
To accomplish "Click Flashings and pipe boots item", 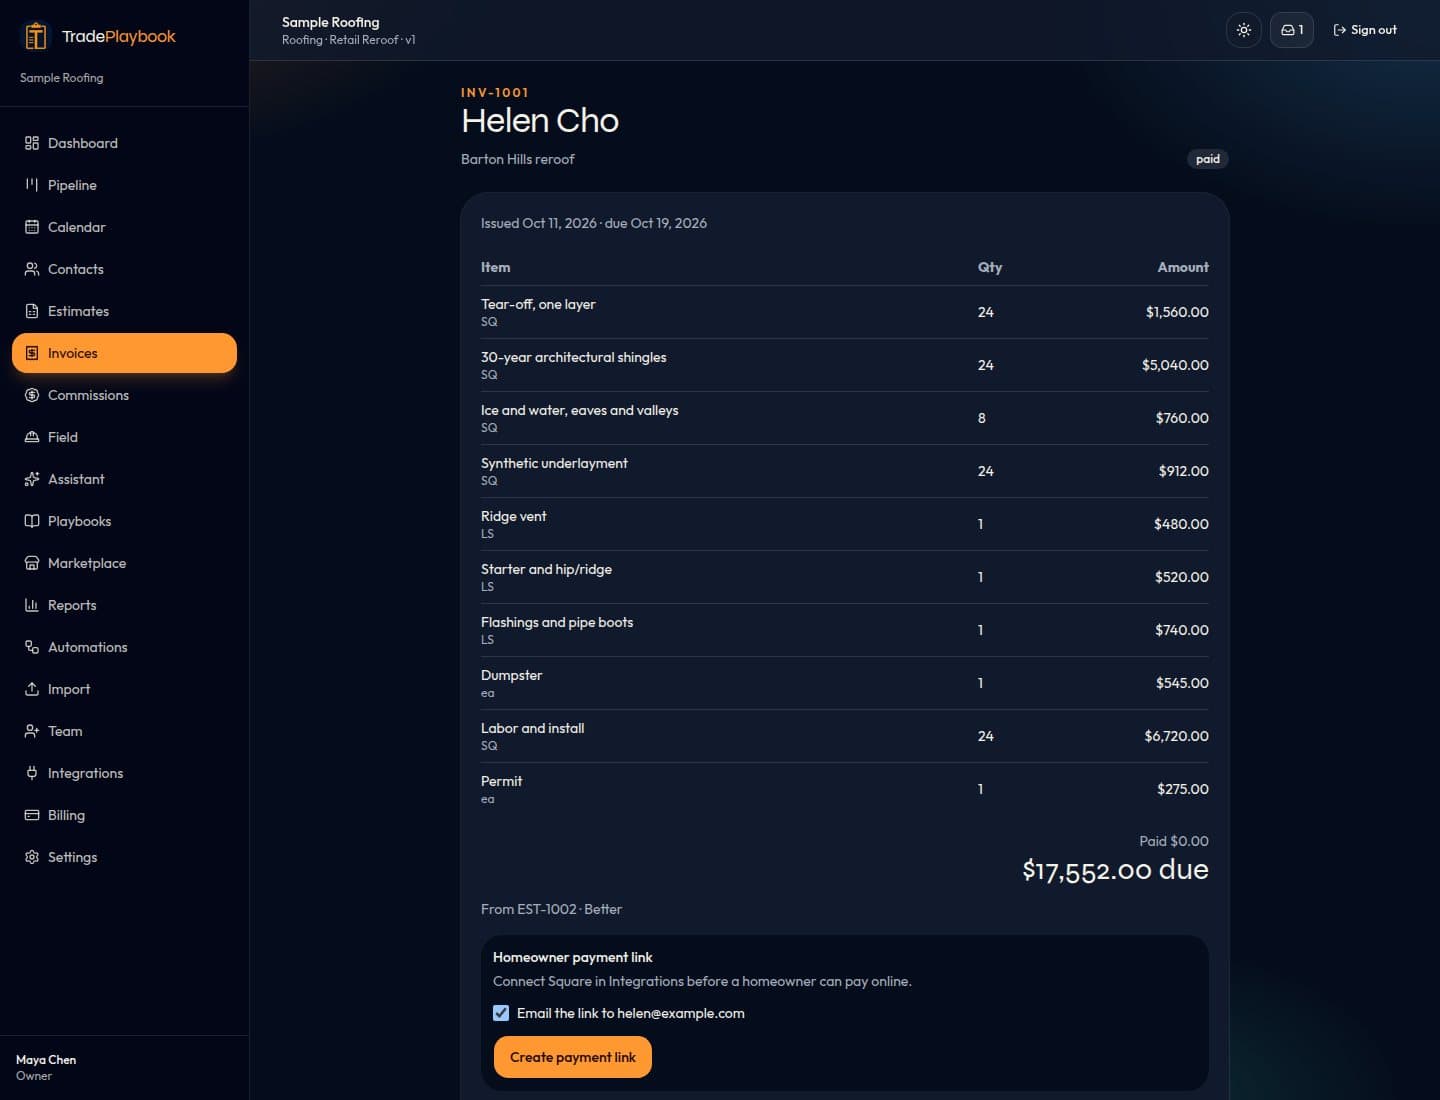I will point(844,630).
